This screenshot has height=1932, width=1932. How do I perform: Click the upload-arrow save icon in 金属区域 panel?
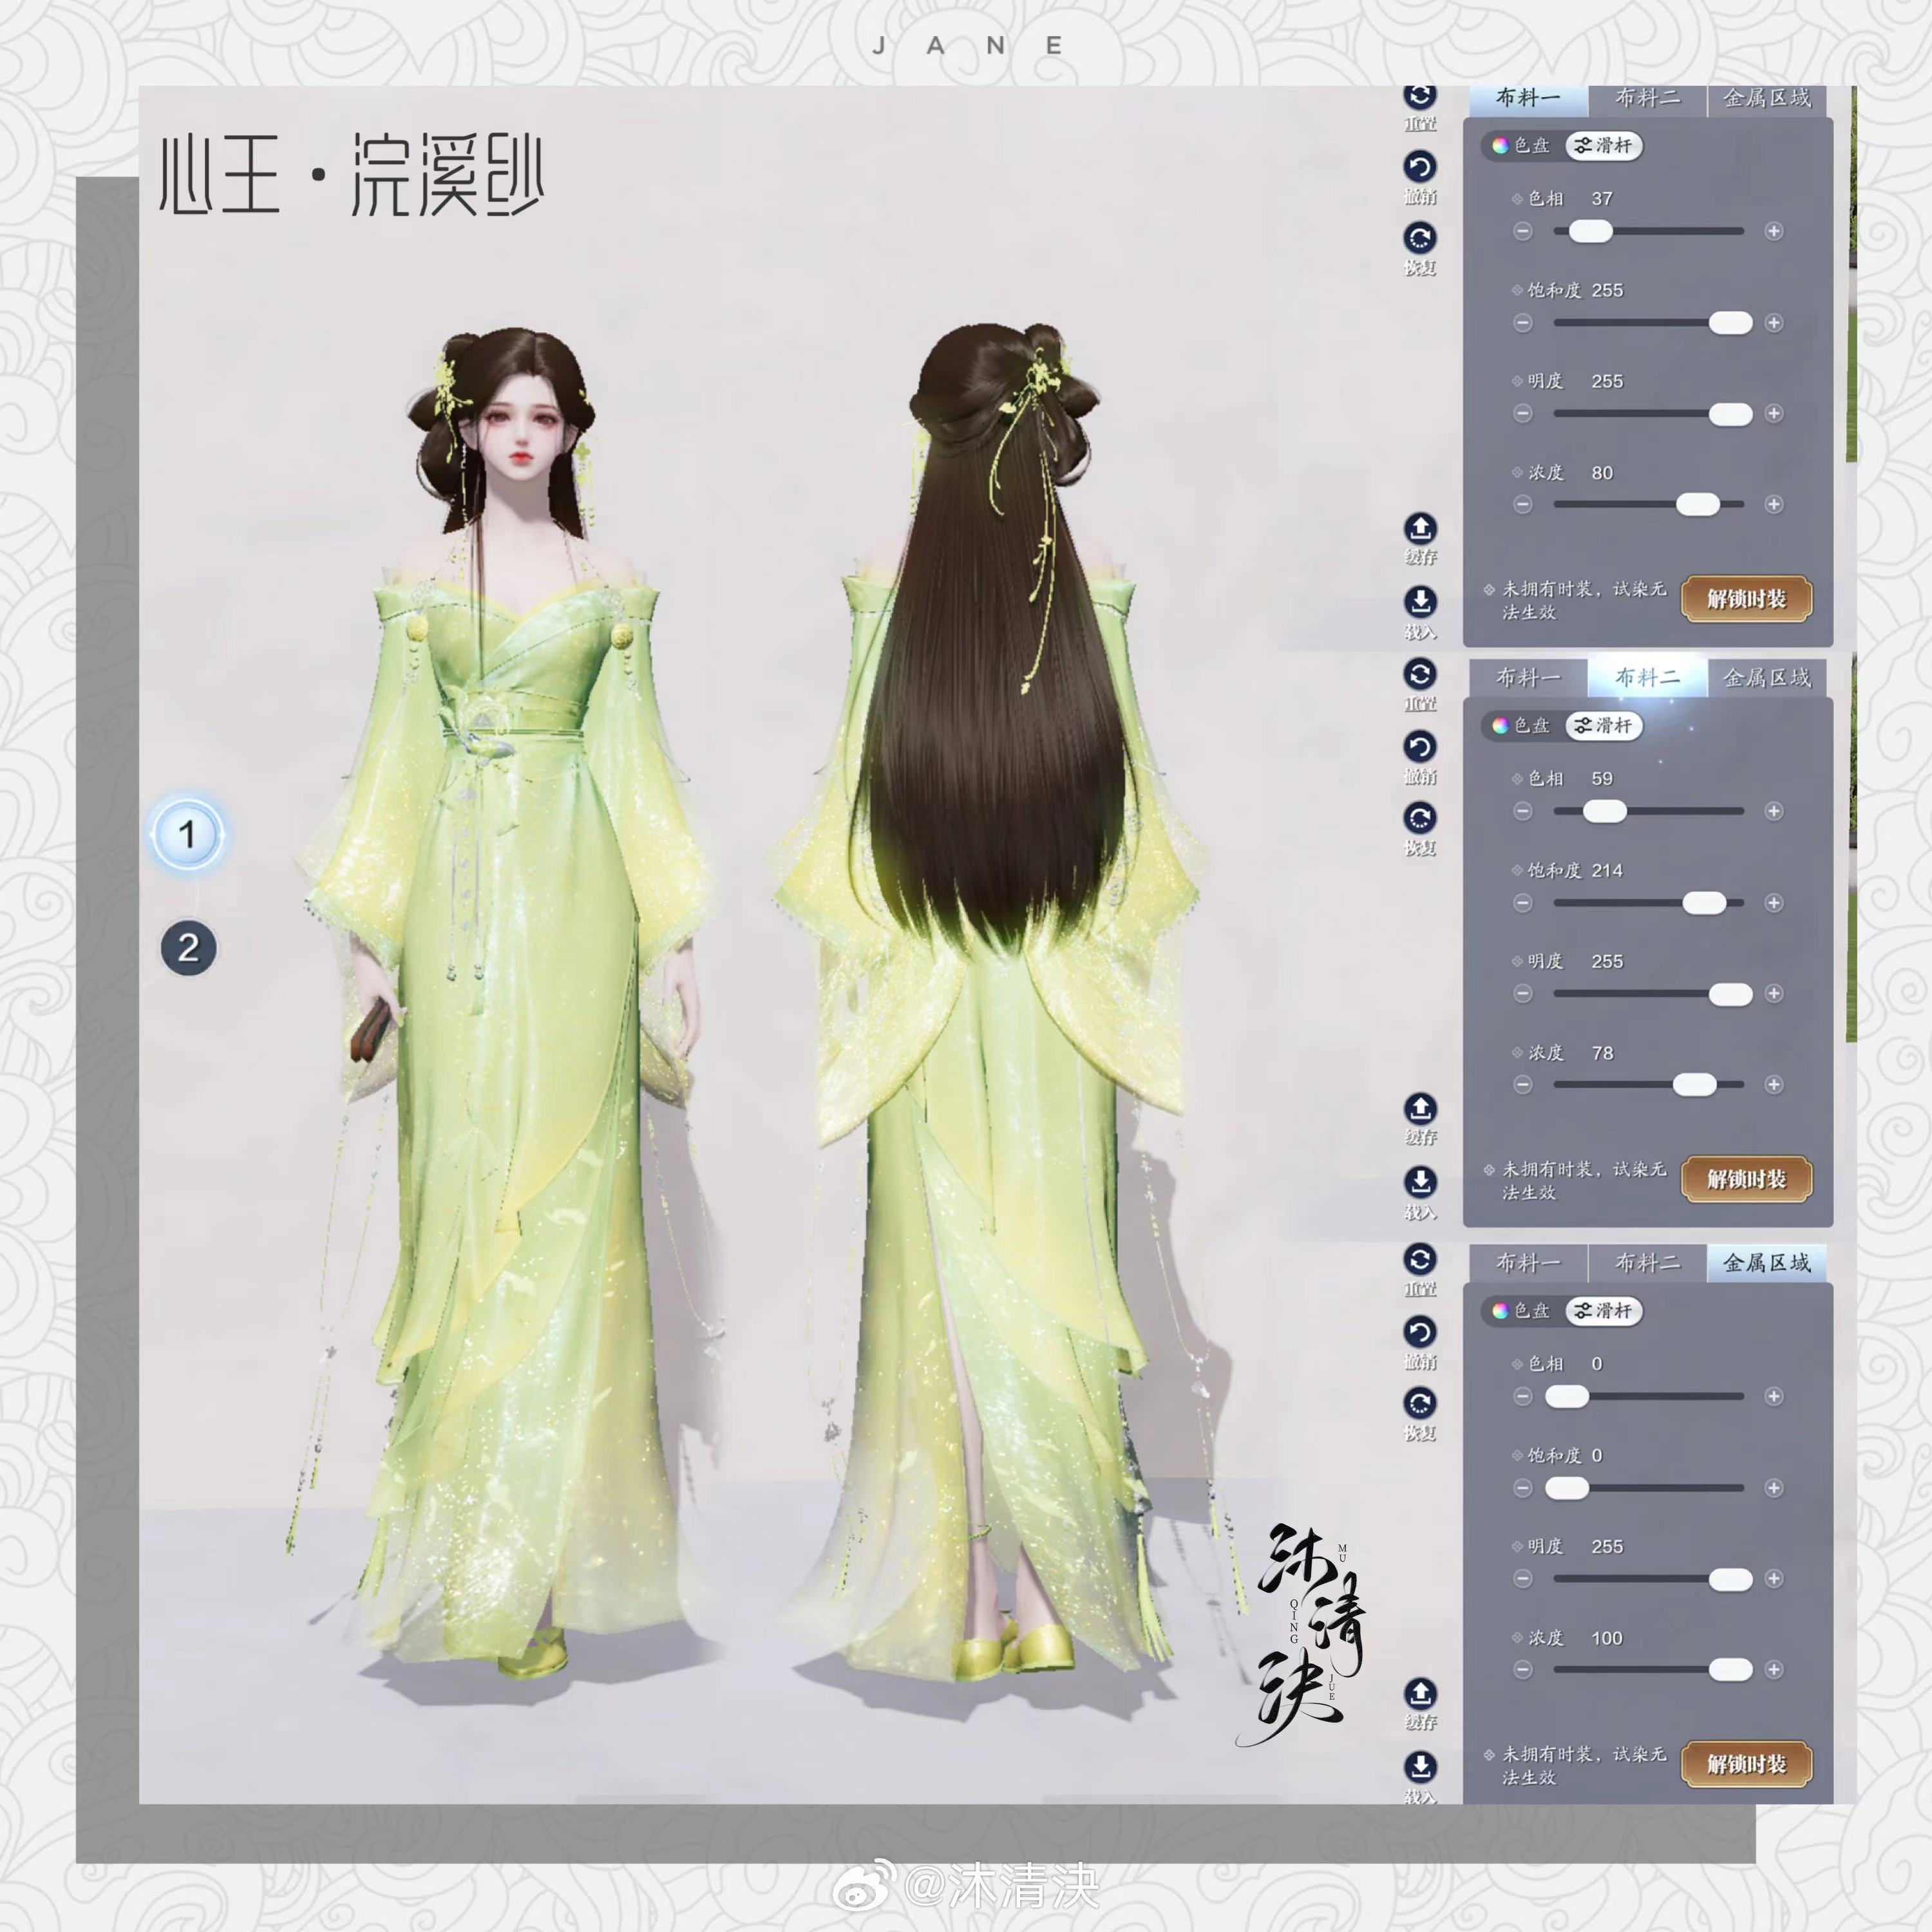pos(1420,1693)
